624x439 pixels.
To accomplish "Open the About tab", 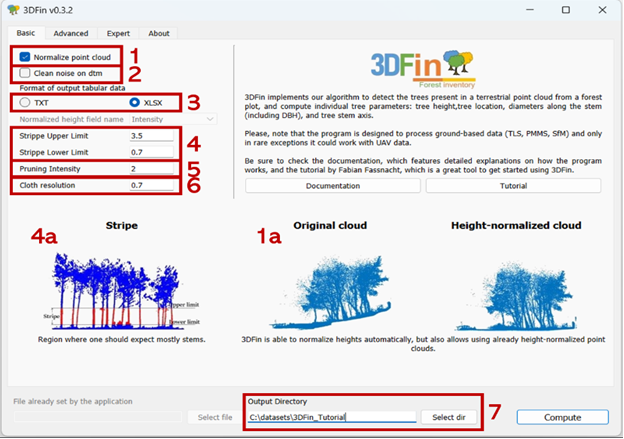I will click(x=159, y=33).
